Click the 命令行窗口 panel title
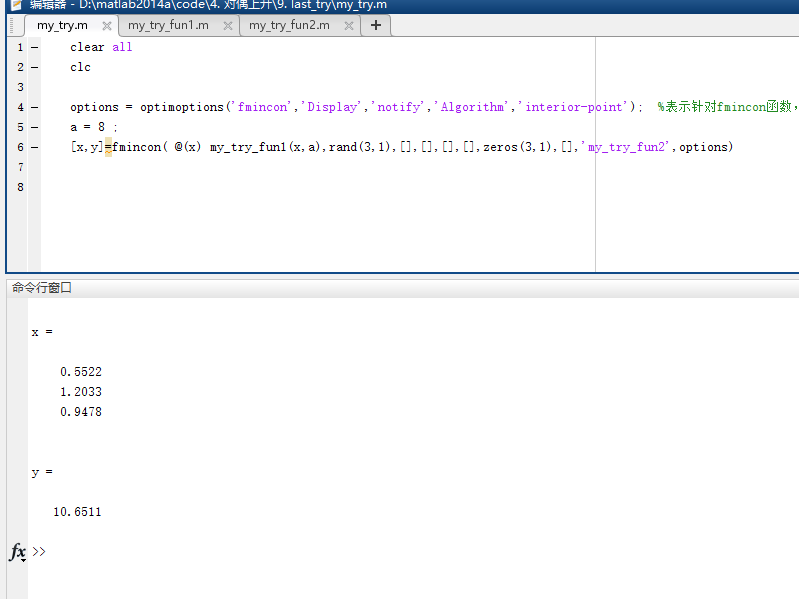The height and width of the screenshot is (599, 799). [42, 288]
